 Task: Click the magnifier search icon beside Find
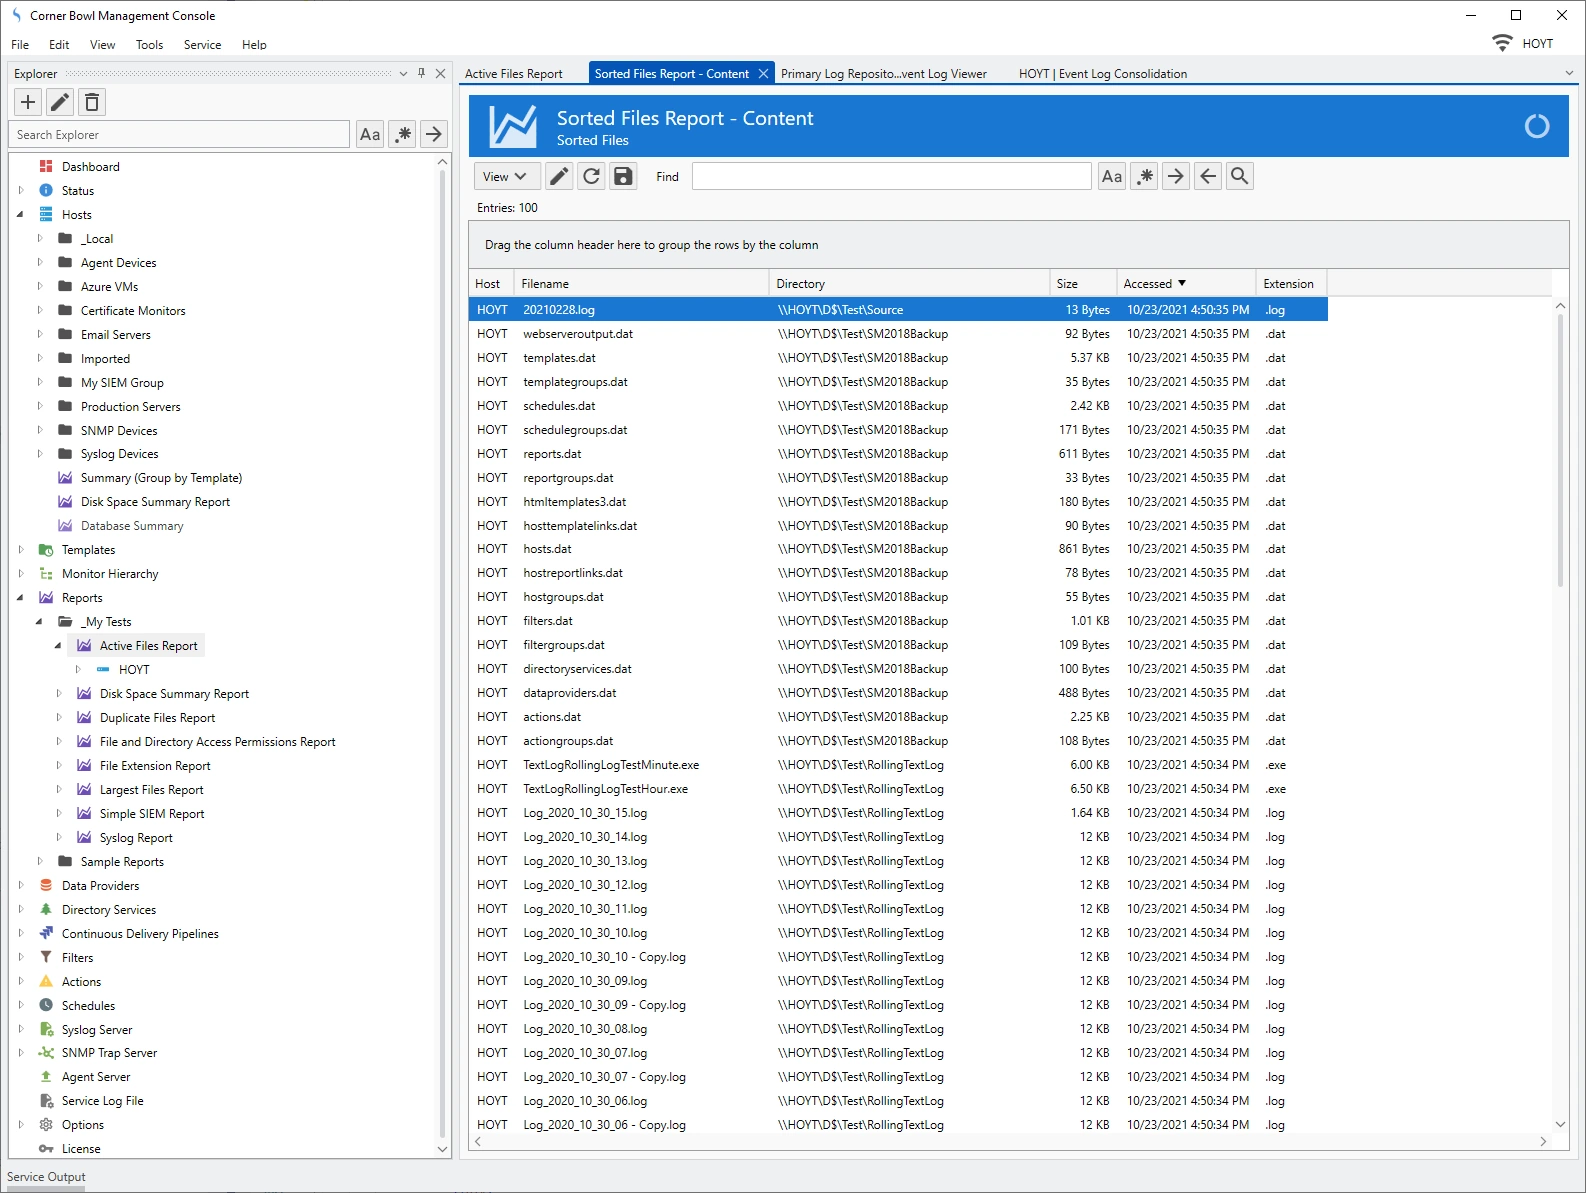[x=1240, y=176]
